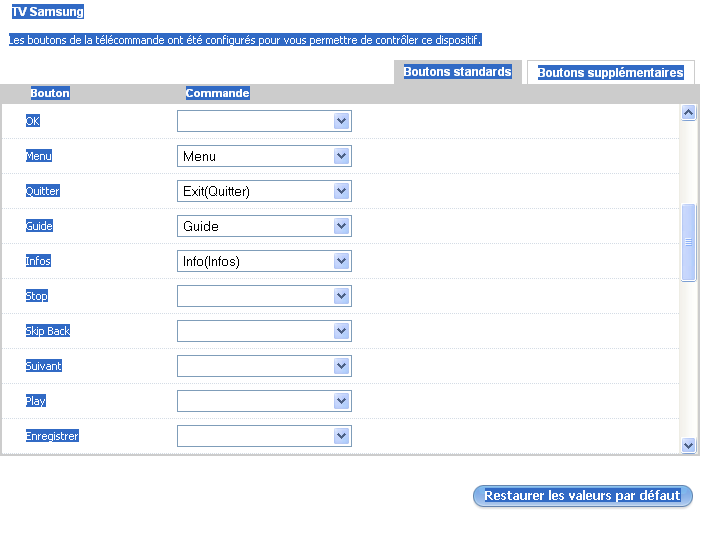Click Restaurer les valeurs par défaut
This screenshot has height=550, width=704.
click(x=582, y=496)
